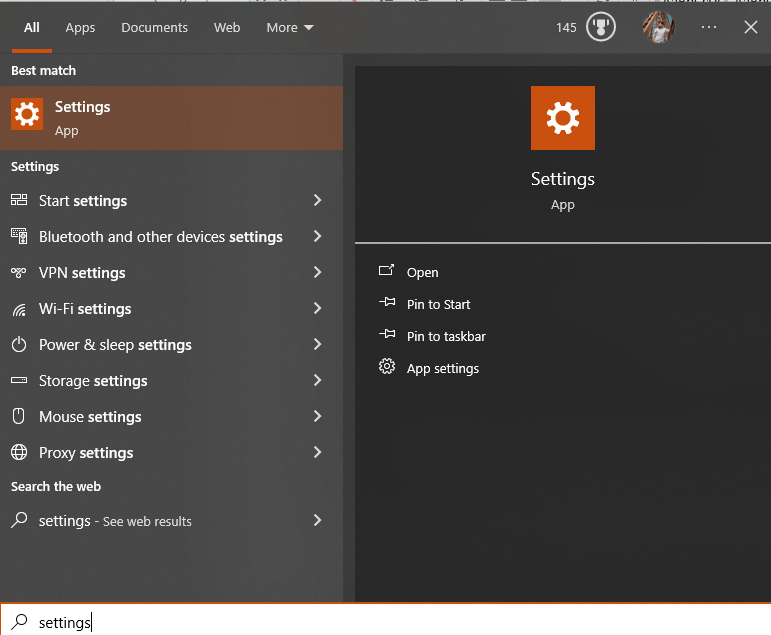
Task: Expand Start settings with its chevron
Action: pyautogui.click(x=318, y=200)
